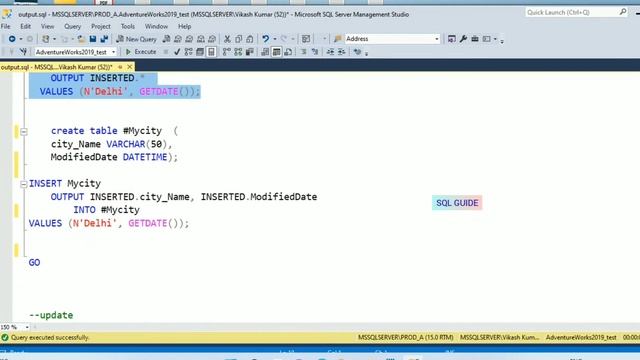Viewport: 640px width, 360px height.
Task: Open the Tools menu
Action: coord(128,27)
